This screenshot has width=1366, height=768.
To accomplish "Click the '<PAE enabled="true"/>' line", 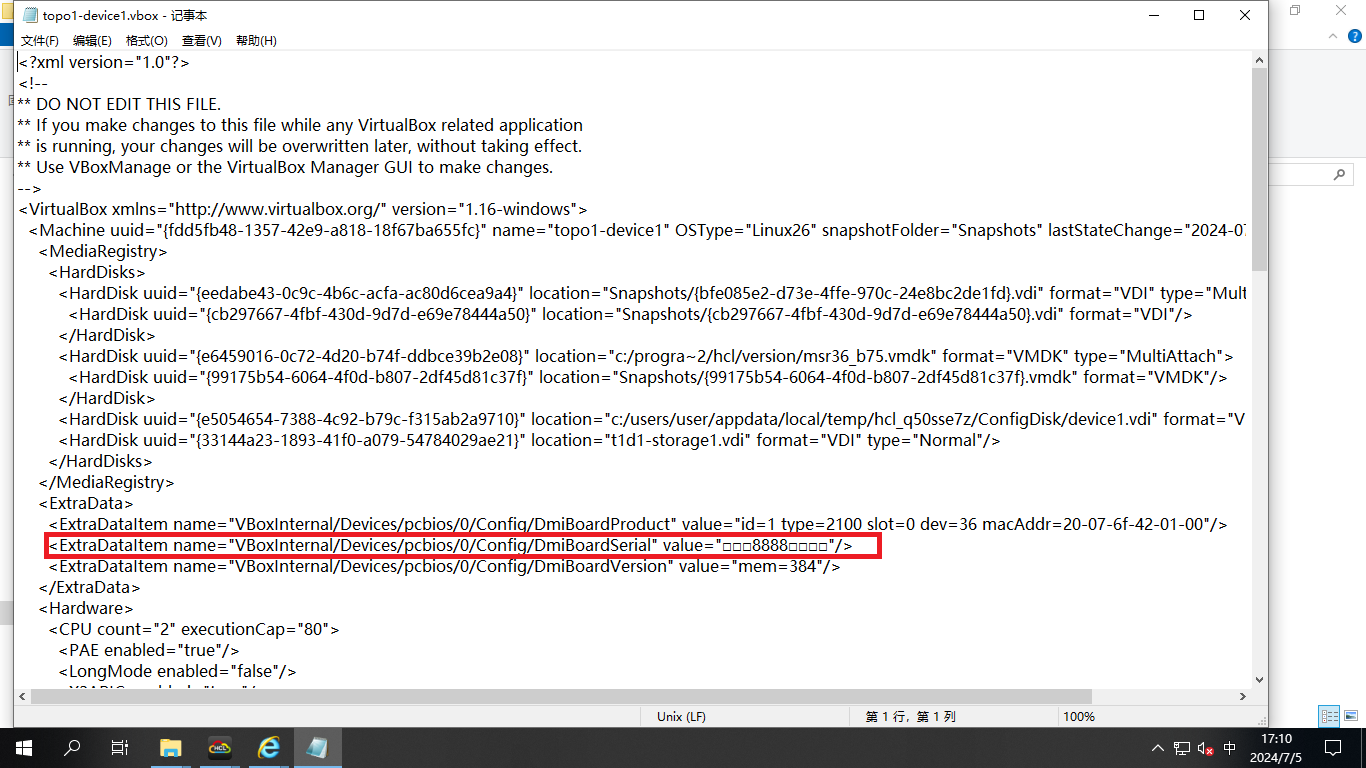I will point(149,650).
